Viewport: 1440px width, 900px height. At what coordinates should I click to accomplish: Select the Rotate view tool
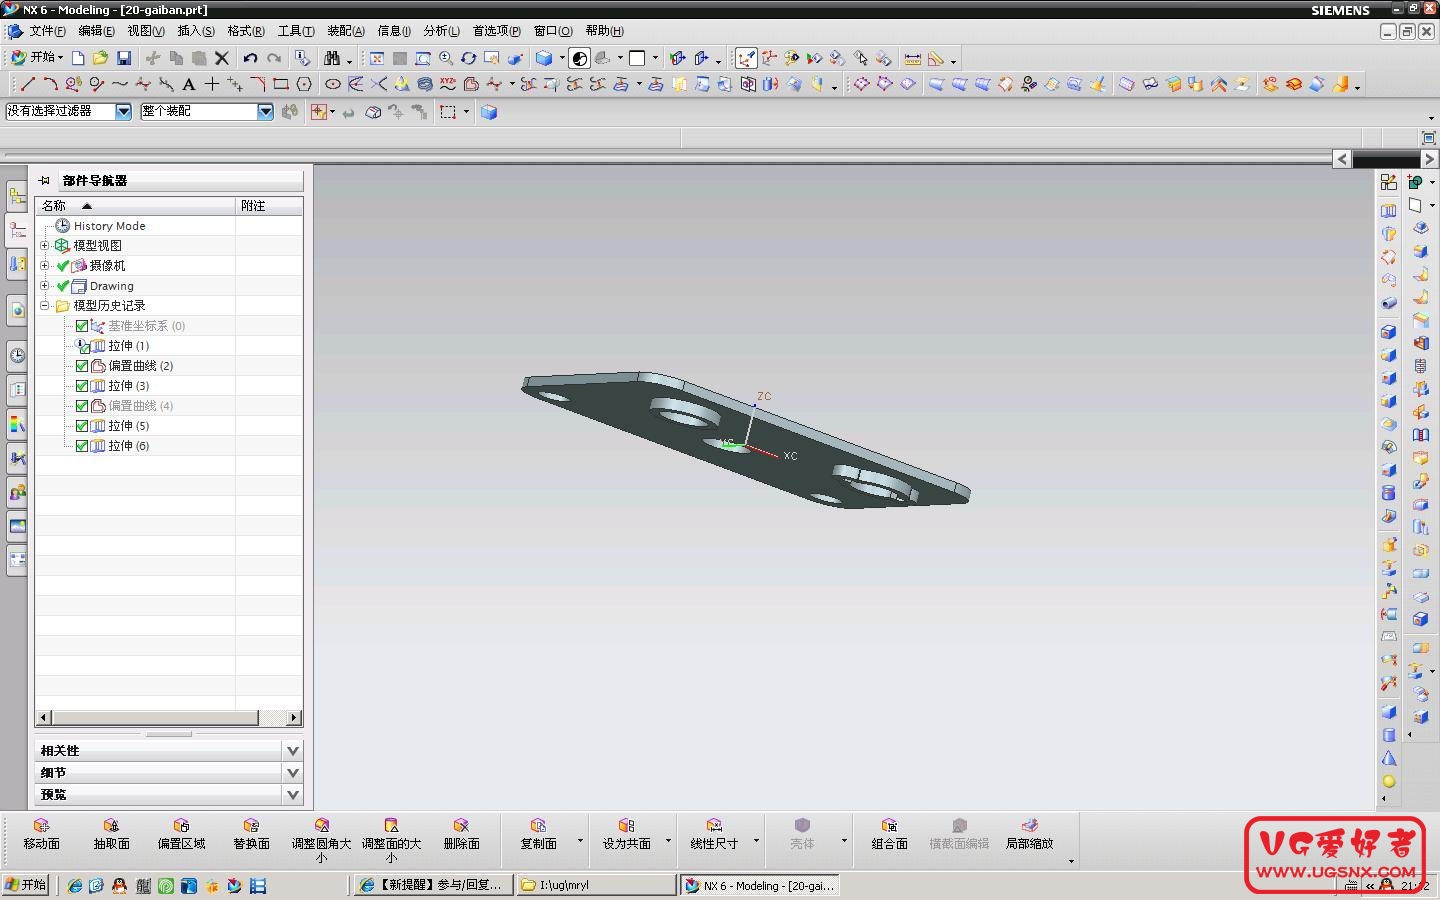[468, 58]
